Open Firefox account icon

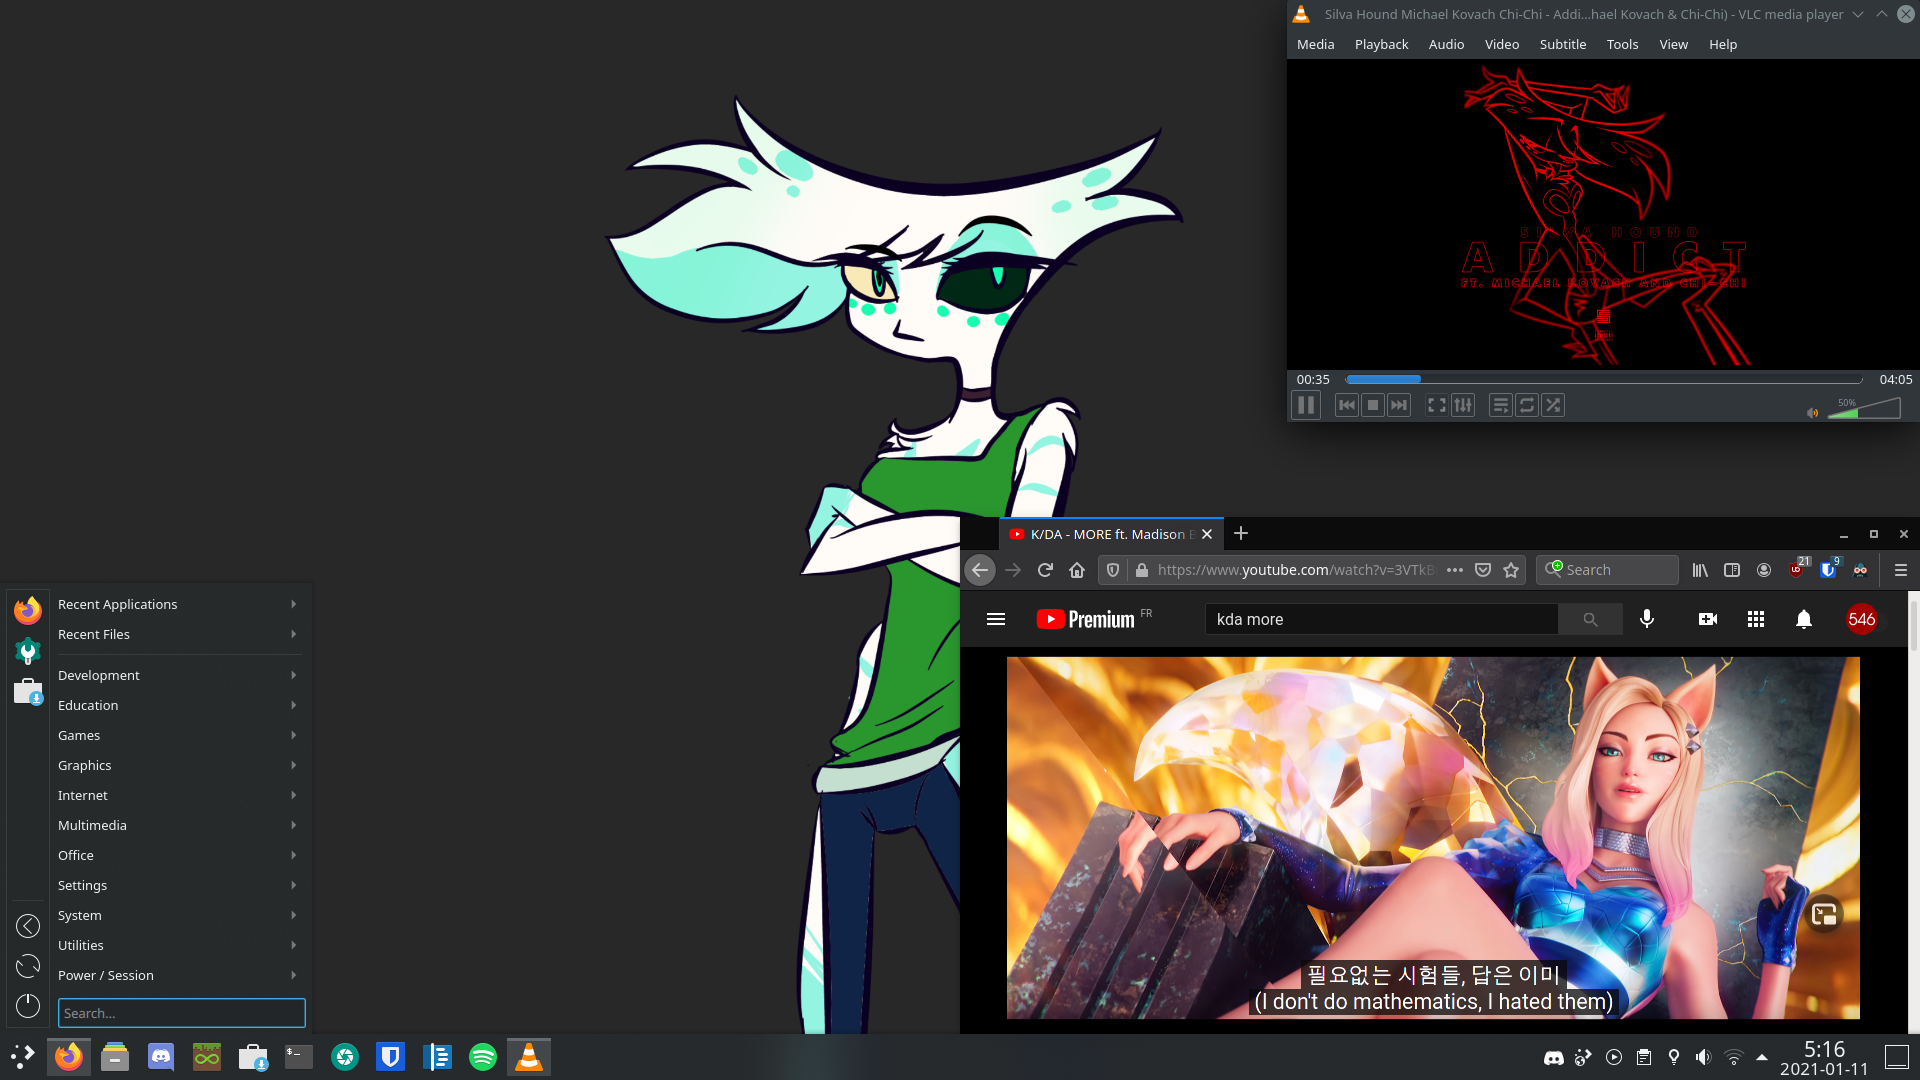click(1764, 570)
